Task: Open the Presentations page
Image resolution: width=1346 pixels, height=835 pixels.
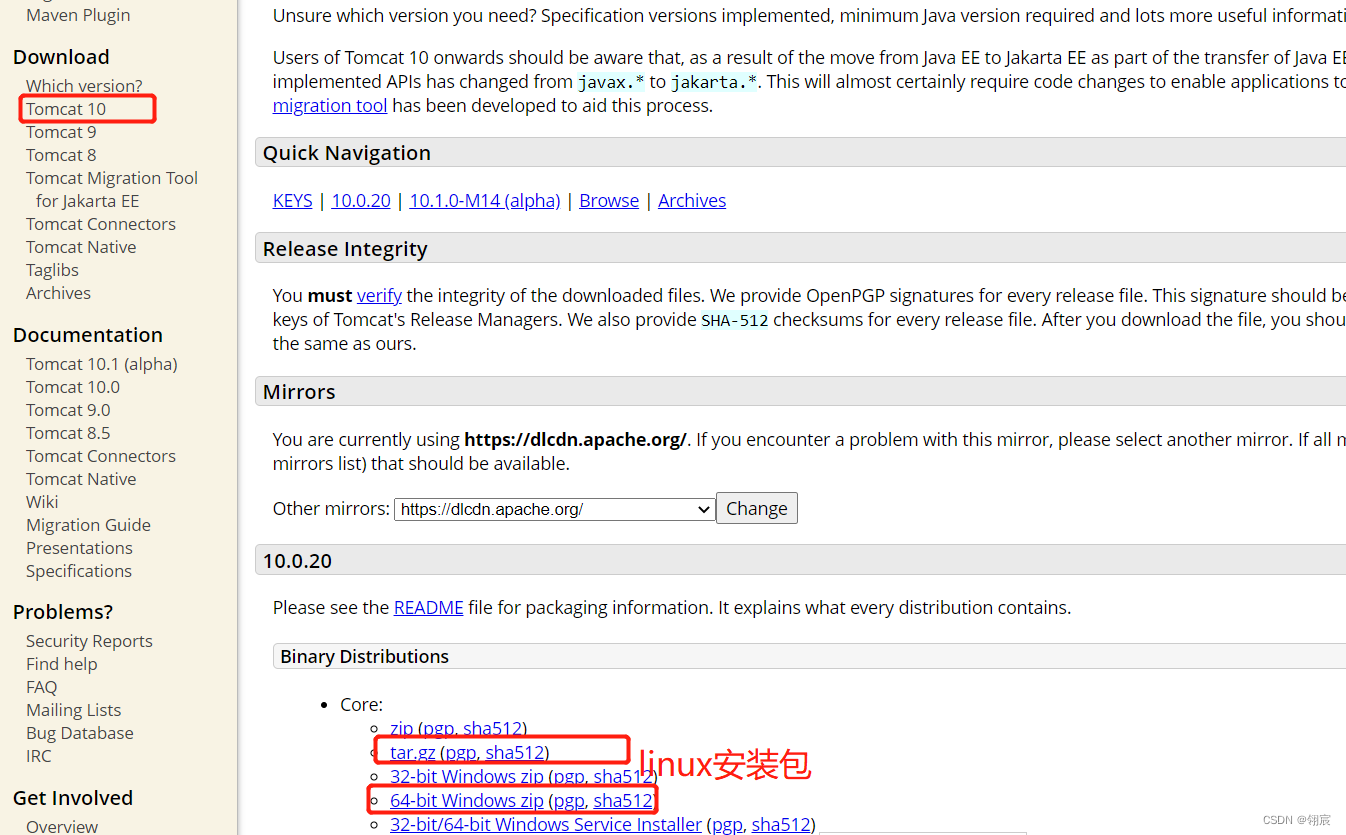Action: click(x=79, y=548)
